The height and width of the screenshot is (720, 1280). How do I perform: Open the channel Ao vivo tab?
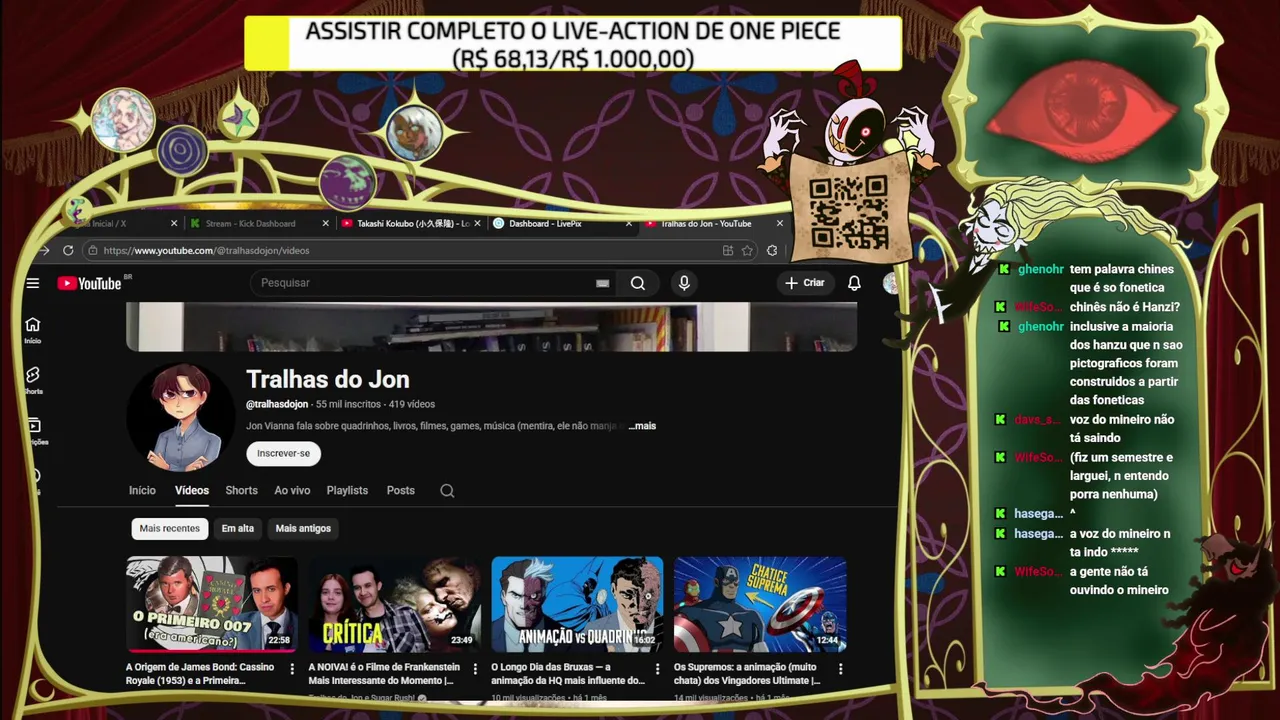(292, 490)
